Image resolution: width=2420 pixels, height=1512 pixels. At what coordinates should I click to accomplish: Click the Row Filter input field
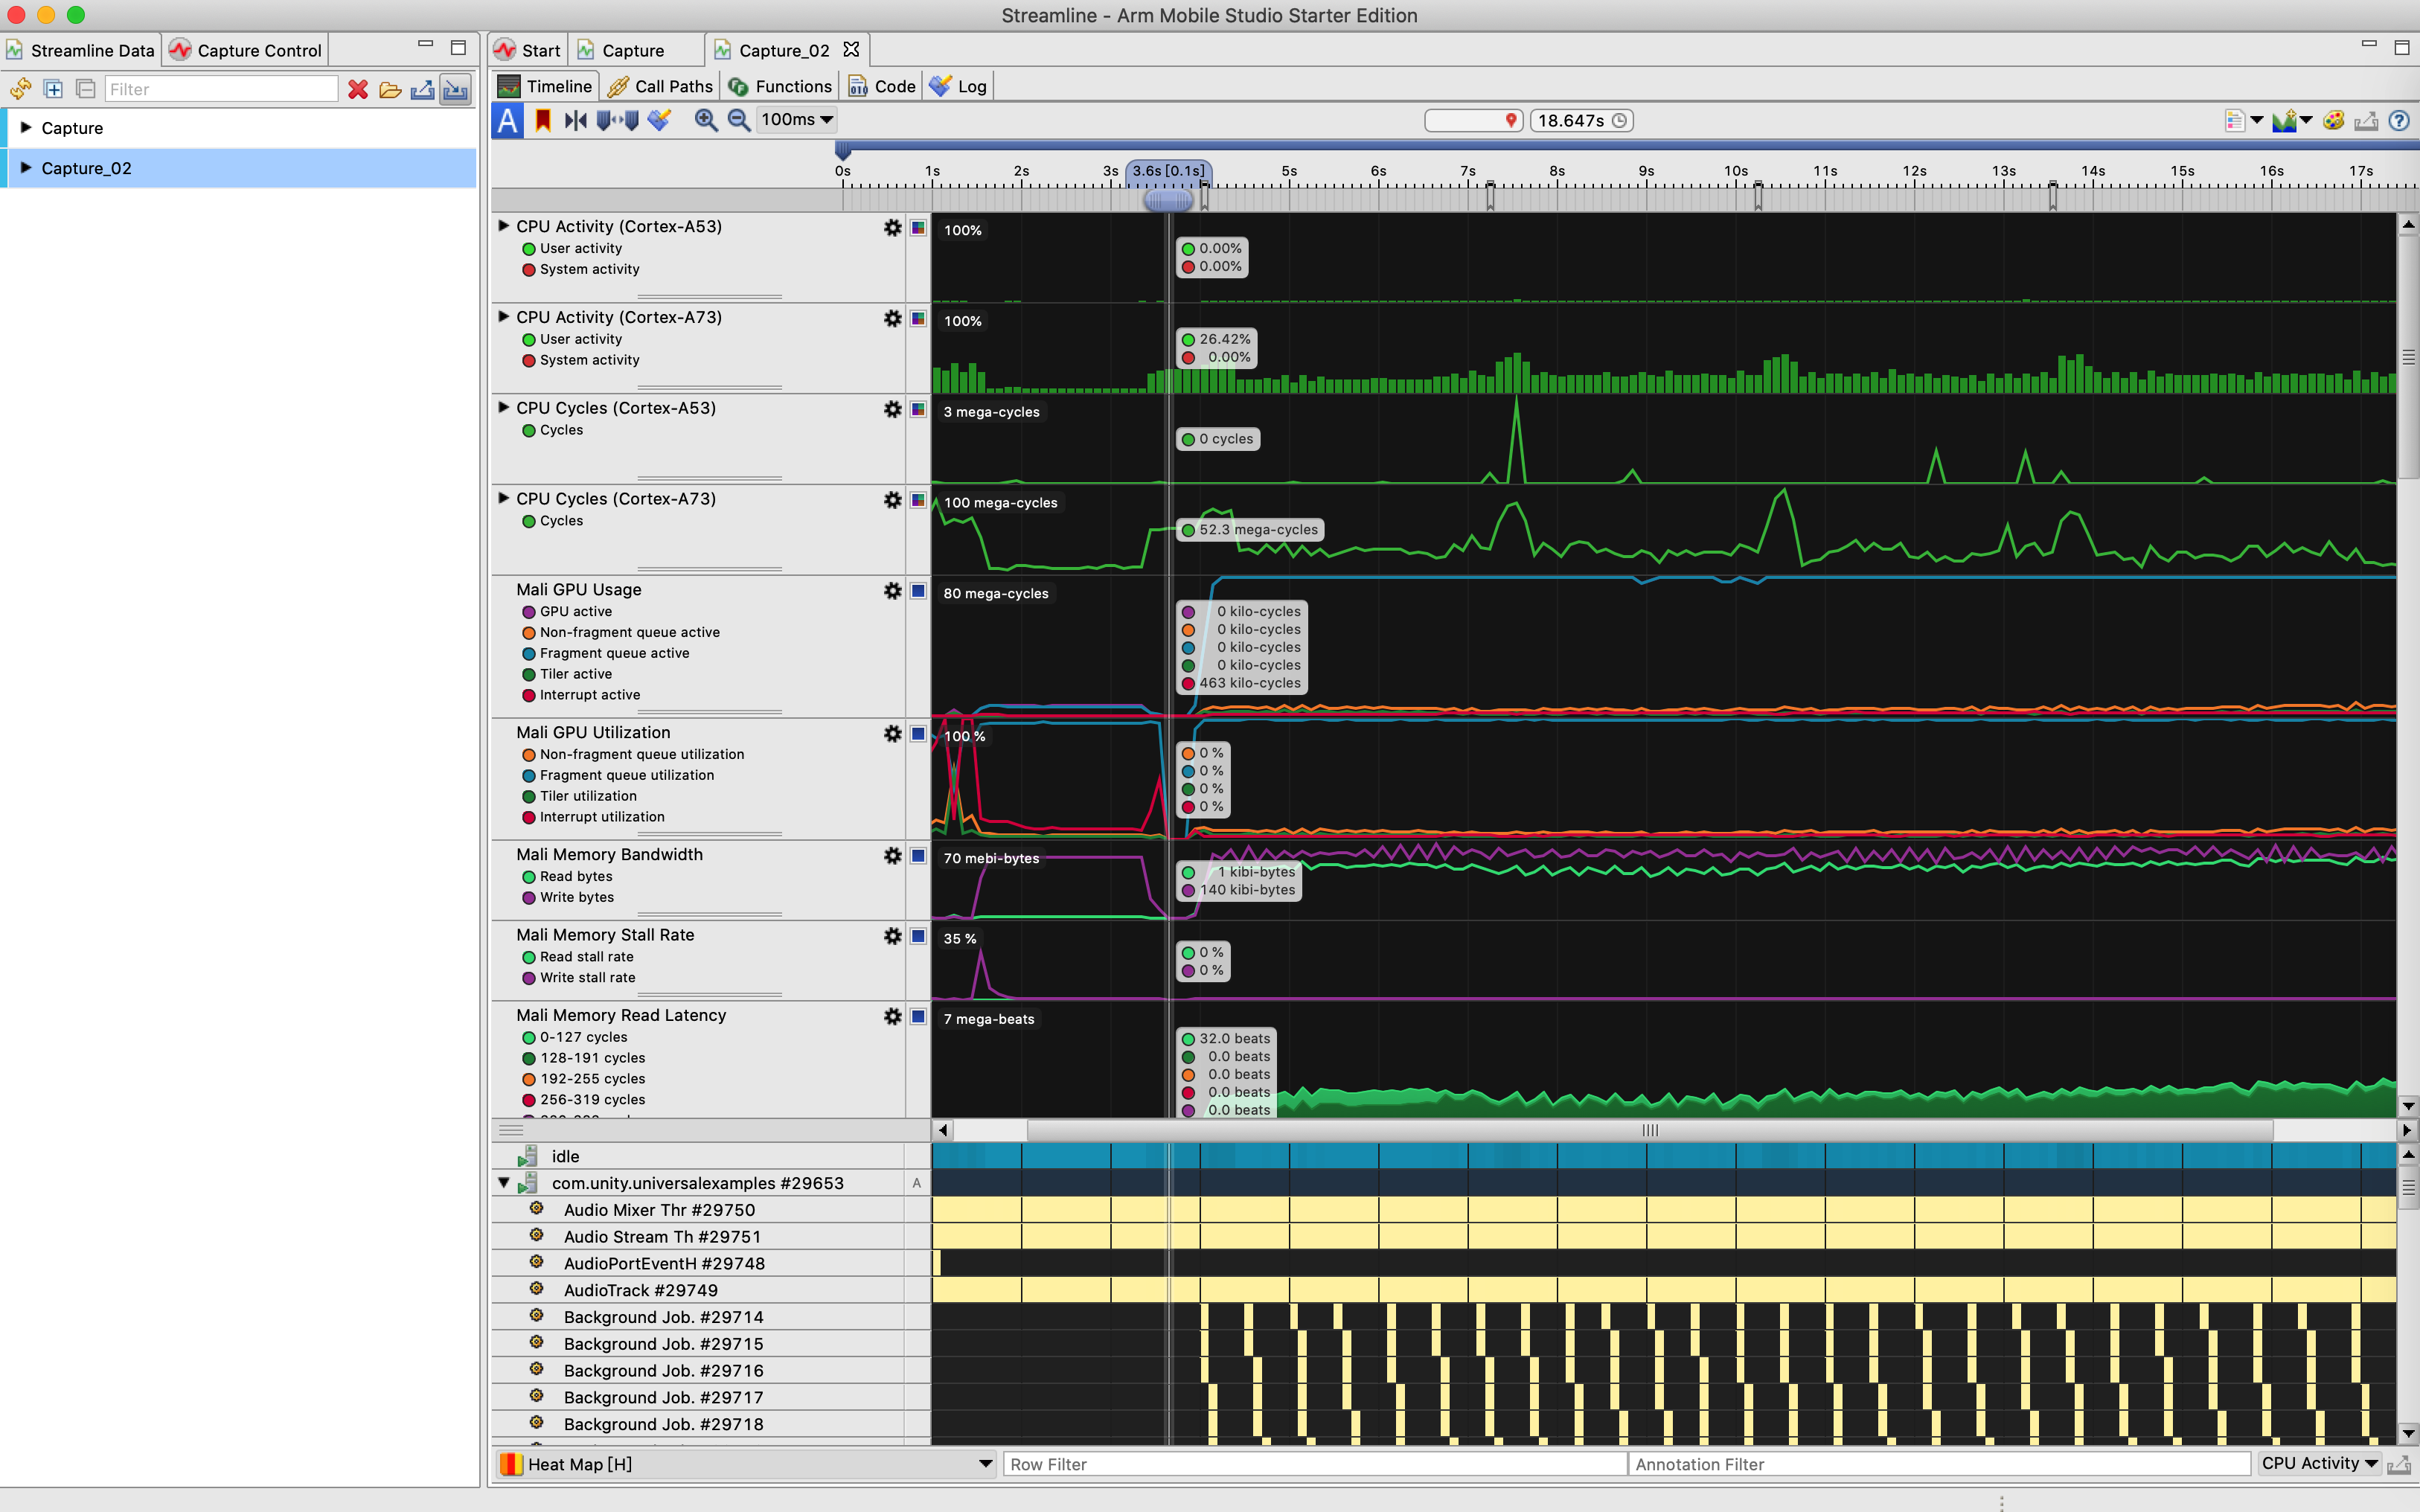1313,1464
